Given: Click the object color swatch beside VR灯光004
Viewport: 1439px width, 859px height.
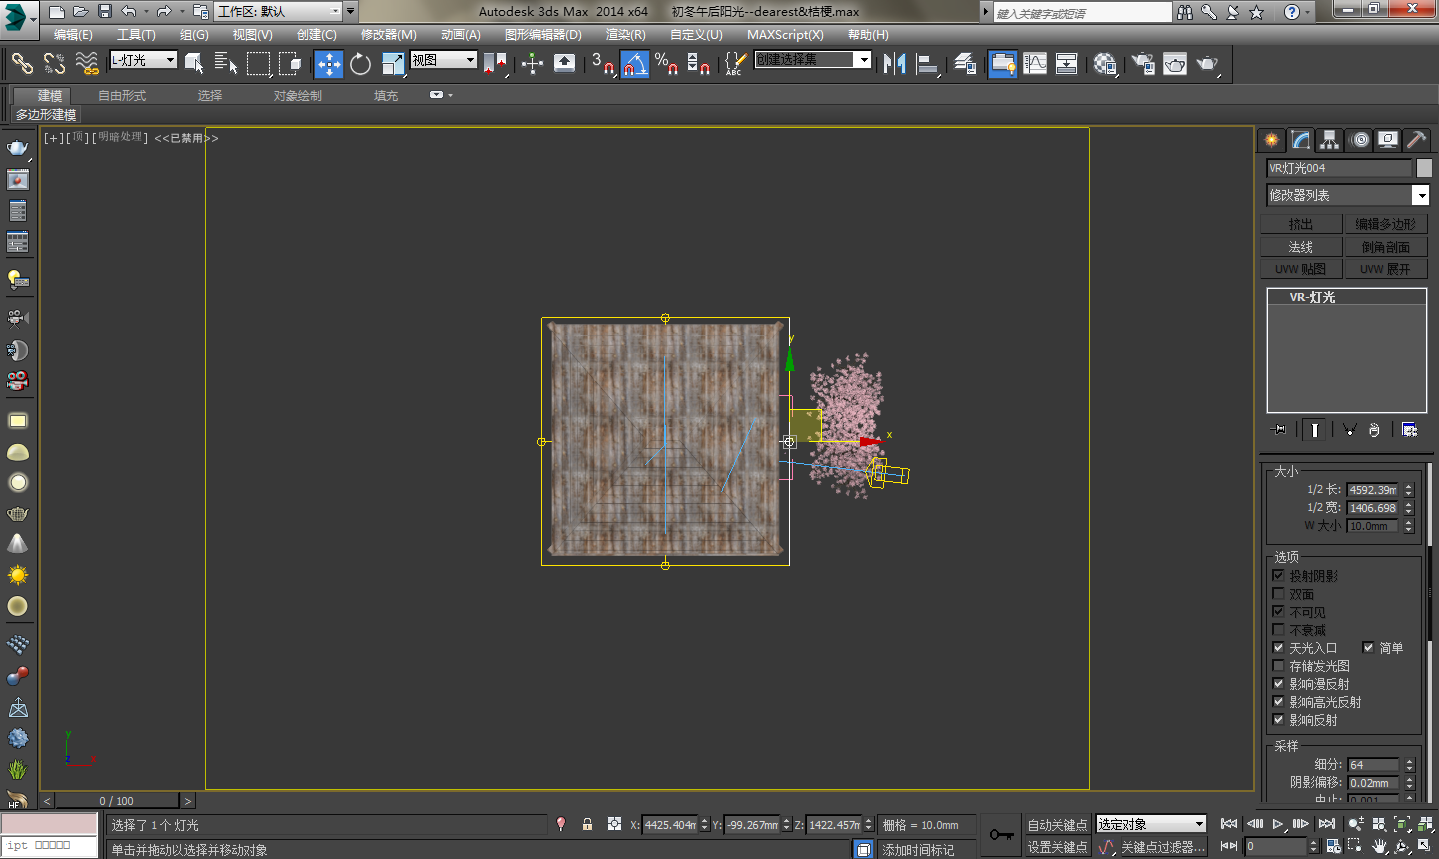Looking at the screenshot, I should [x=1424, y=168].
